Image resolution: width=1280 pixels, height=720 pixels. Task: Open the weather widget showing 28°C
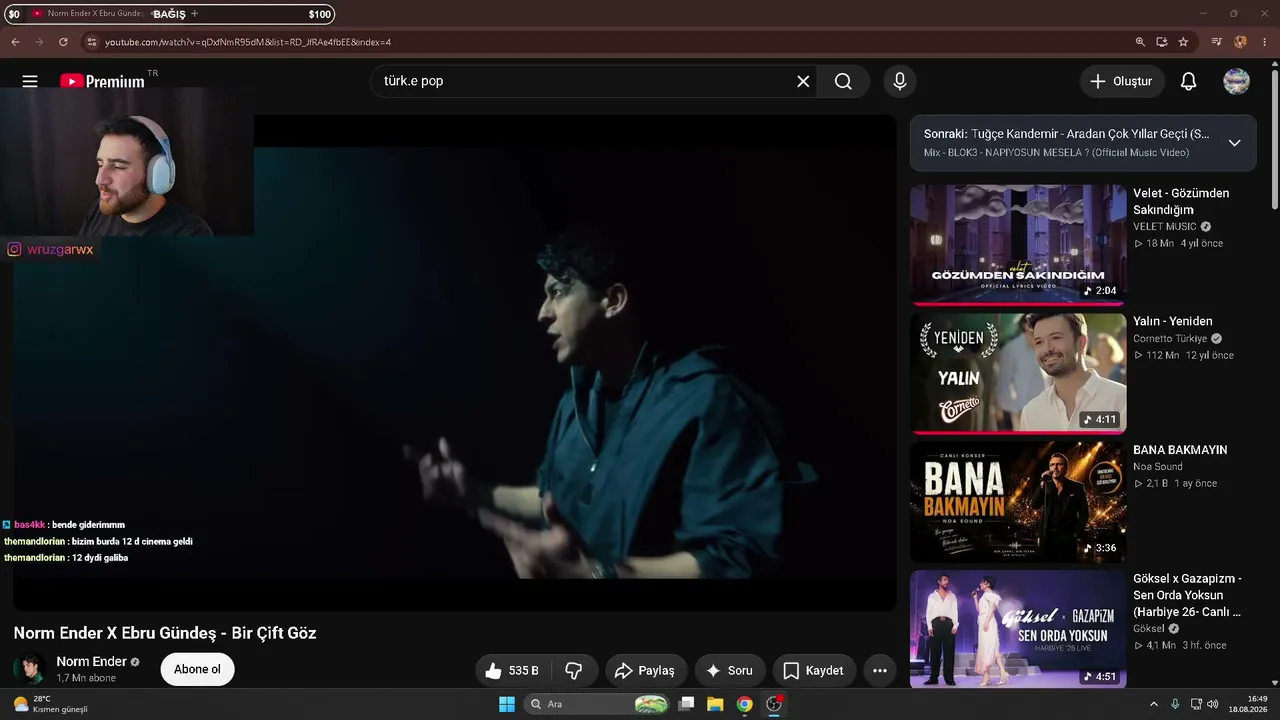point(49,704)
